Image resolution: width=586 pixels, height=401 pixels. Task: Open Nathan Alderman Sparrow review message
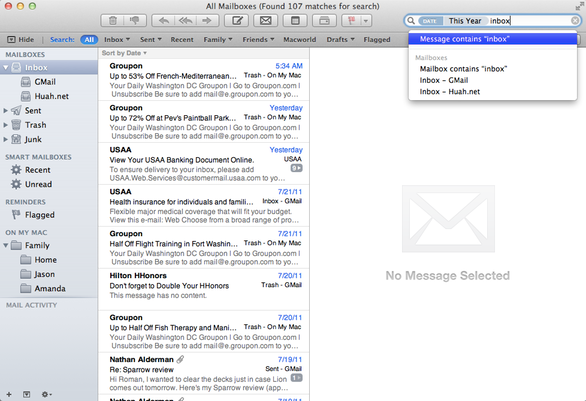[204, 373]
